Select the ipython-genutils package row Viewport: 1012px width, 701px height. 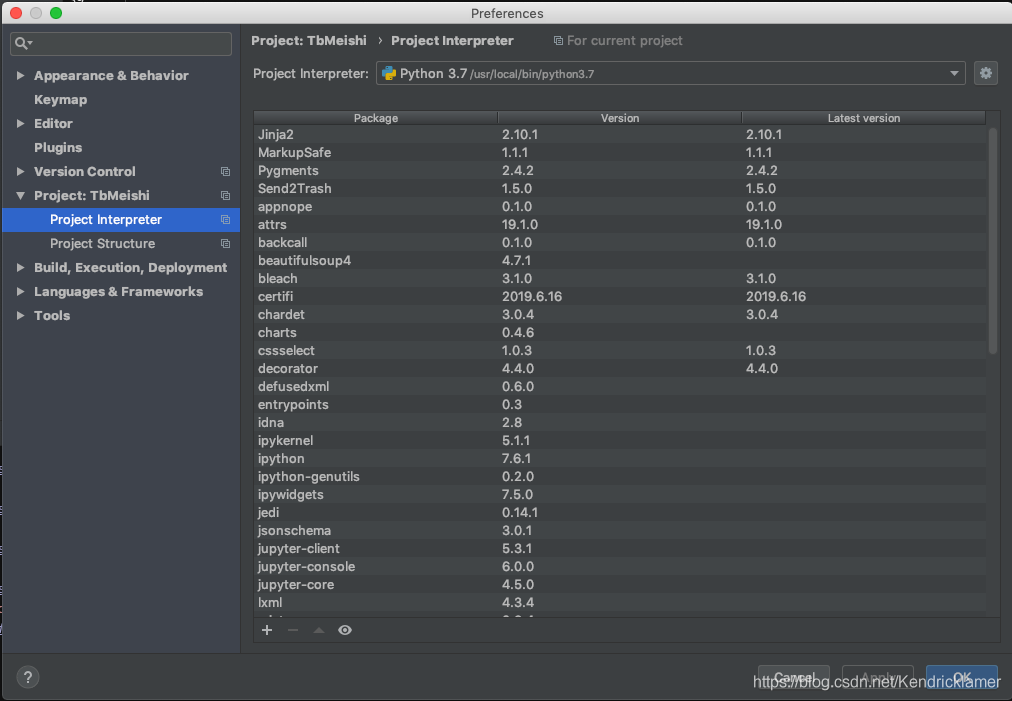coord(620,476)
